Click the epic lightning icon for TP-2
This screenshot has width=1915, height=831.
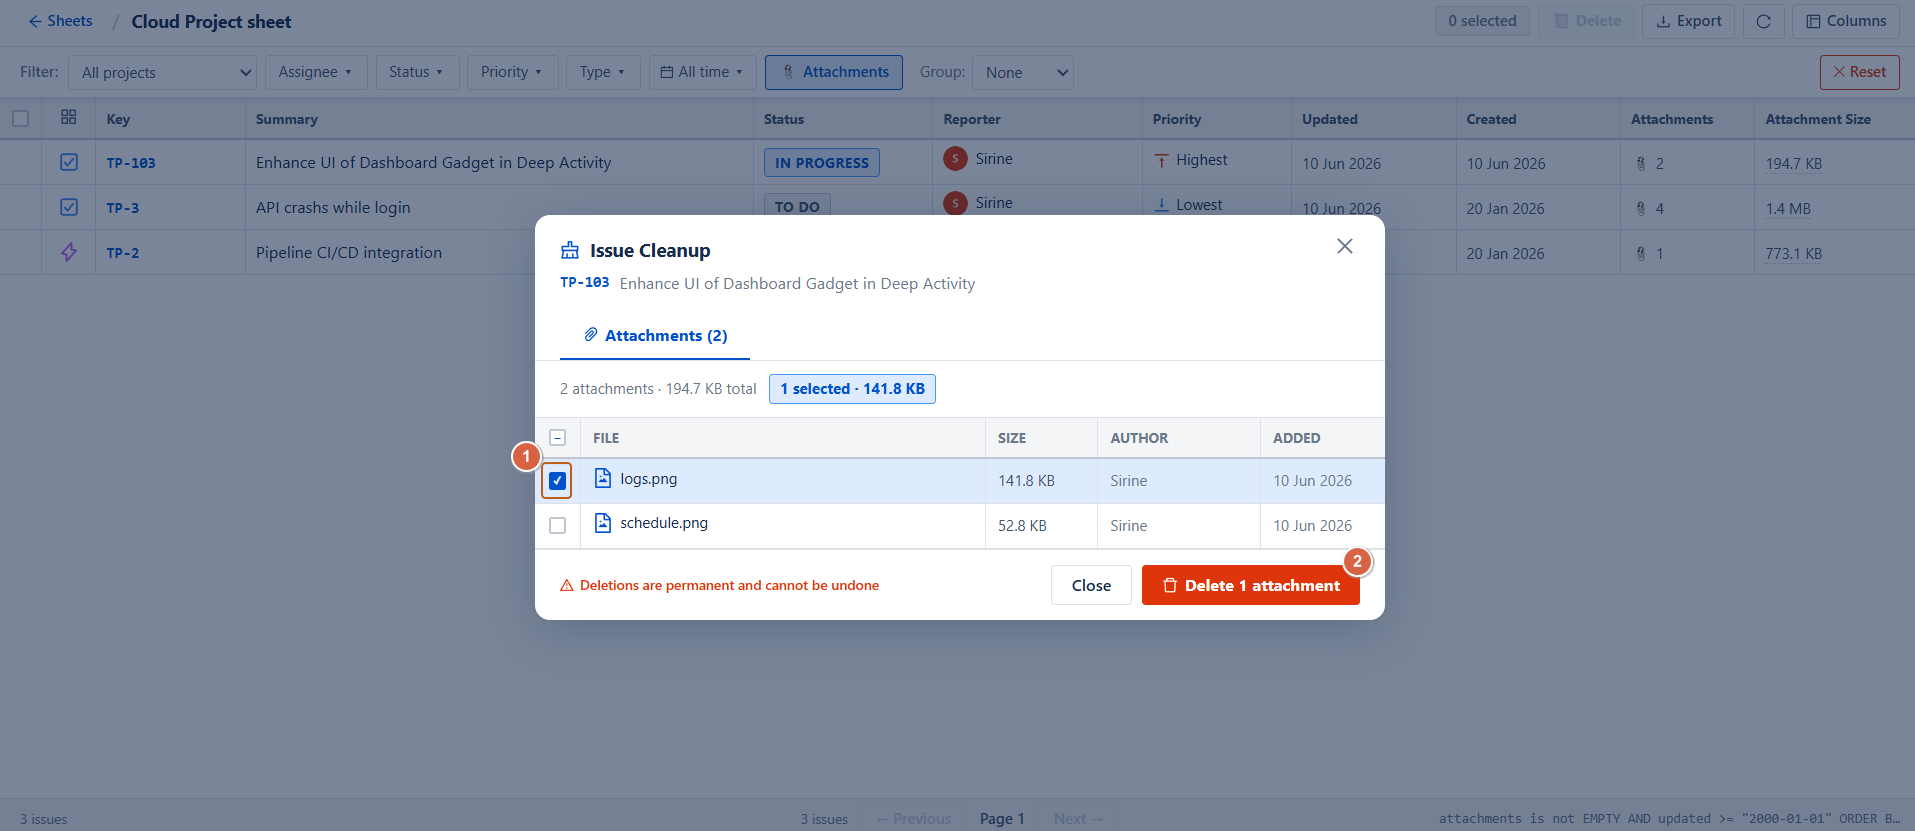(69, 252)
